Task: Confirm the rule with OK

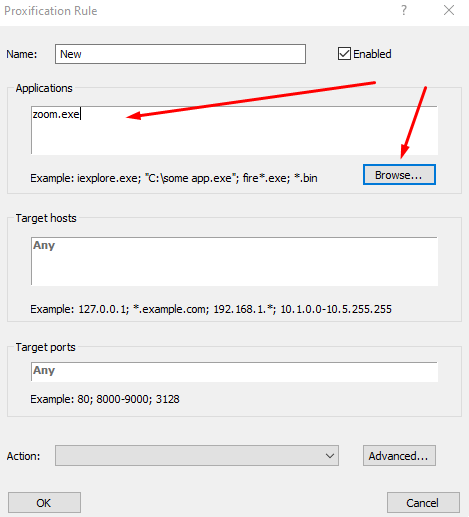Action: (x=44, y=503)
